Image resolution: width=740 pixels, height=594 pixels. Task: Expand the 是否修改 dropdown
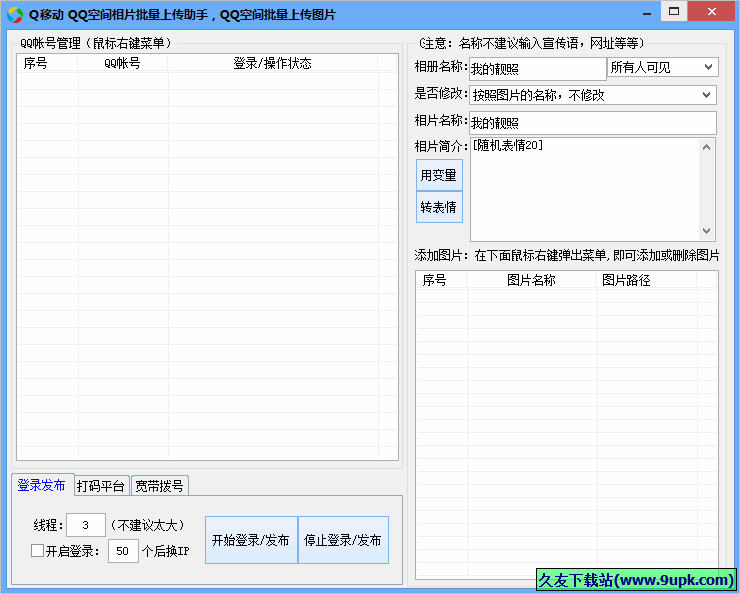point(593,95)
